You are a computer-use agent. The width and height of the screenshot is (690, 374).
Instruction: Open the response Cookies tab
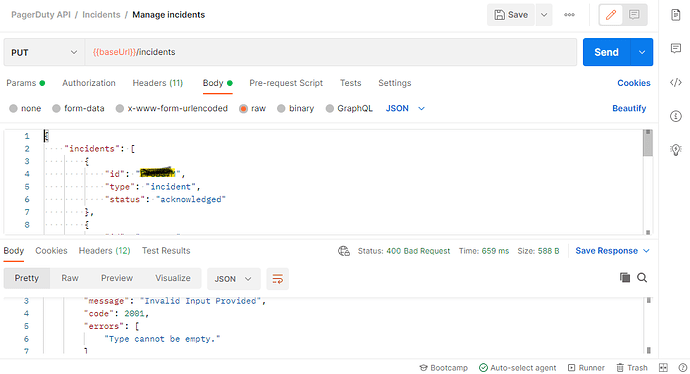point(51,251)
